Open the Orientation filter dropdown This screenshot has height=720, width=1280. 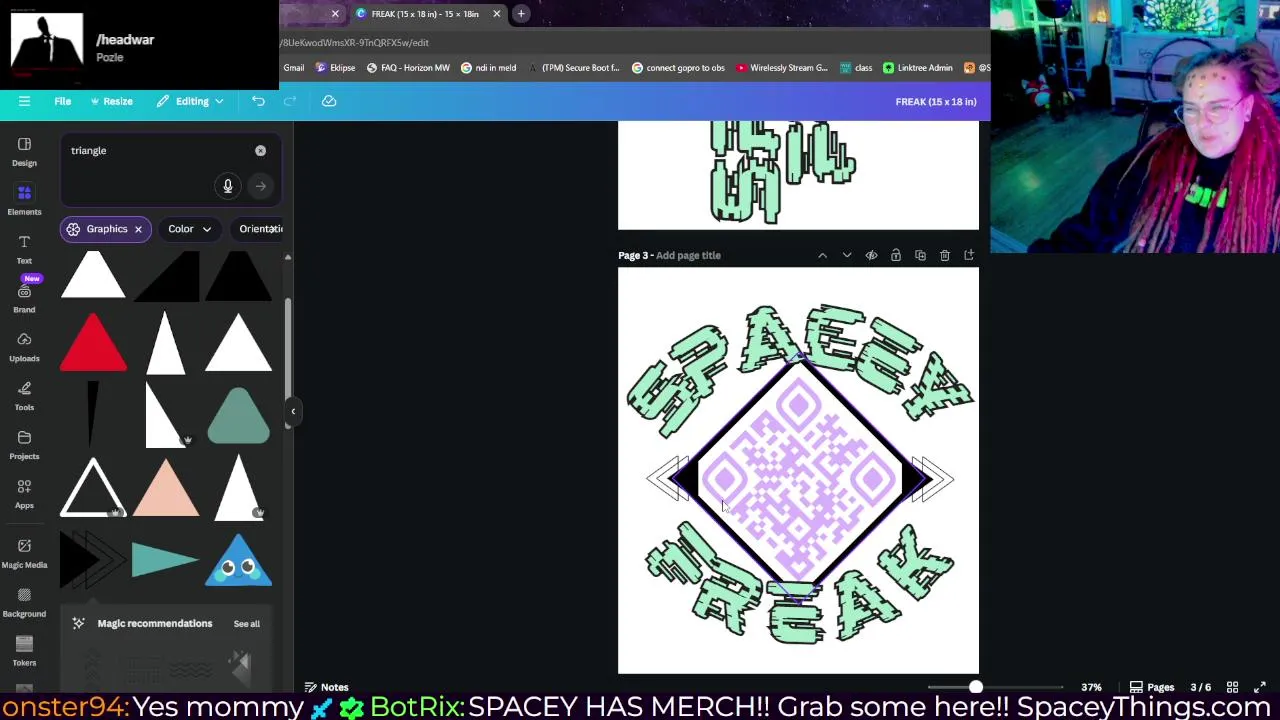point(259,229)
